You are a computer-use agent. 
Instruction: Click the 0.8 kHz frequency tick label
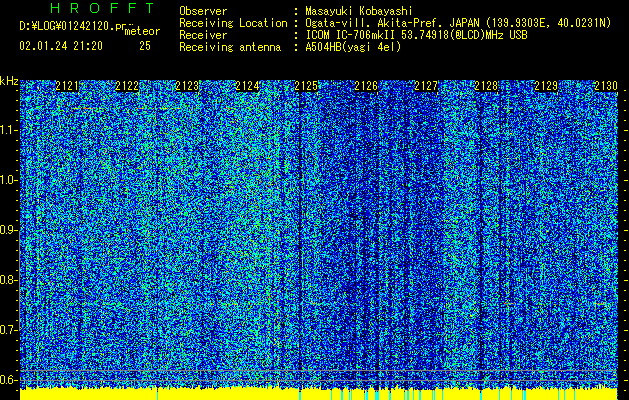(x=8, y=280)
